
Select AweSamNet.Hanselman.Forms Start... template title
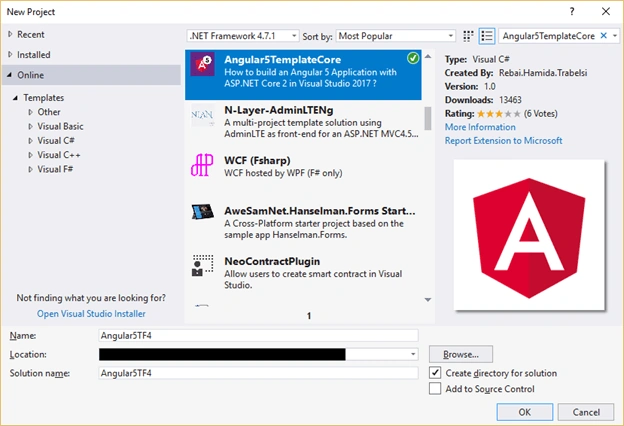320,211
